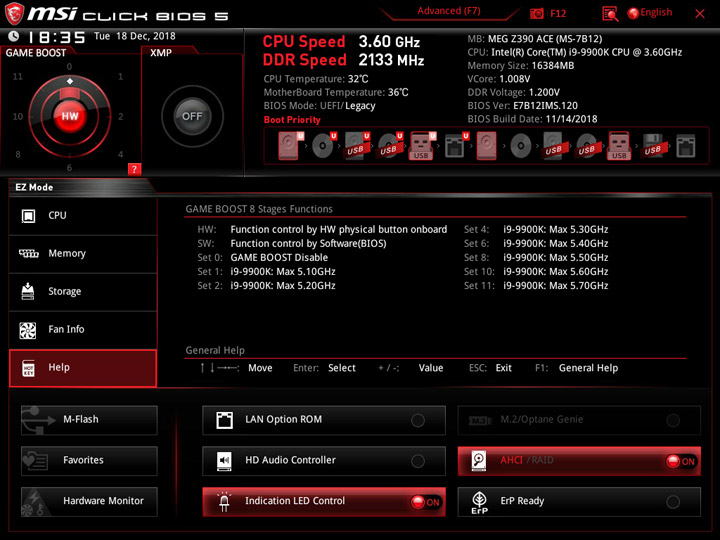
Task: Open the Fan Info tab
Action: (83, 329)
